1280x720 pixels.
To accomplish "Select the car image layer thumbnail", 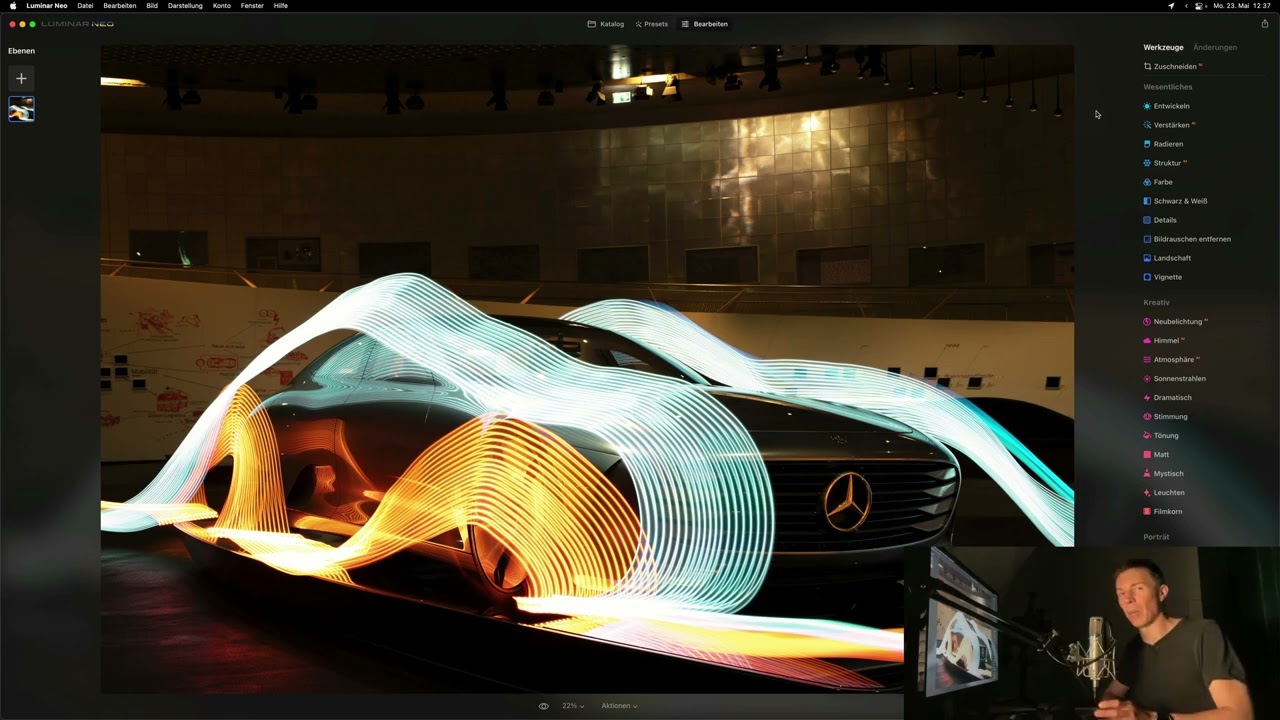I will coord(21,108).
